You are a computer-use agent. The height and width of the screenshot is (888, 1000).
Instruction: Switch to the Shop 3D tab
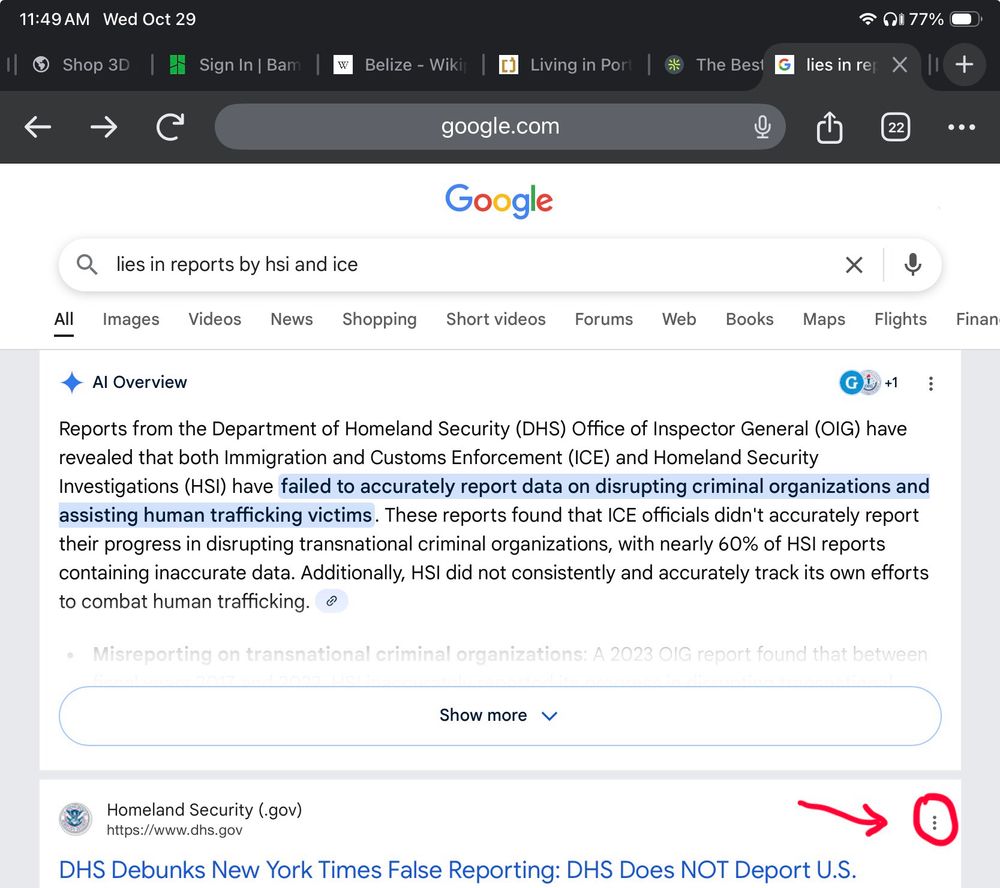(x=82, y=64)
